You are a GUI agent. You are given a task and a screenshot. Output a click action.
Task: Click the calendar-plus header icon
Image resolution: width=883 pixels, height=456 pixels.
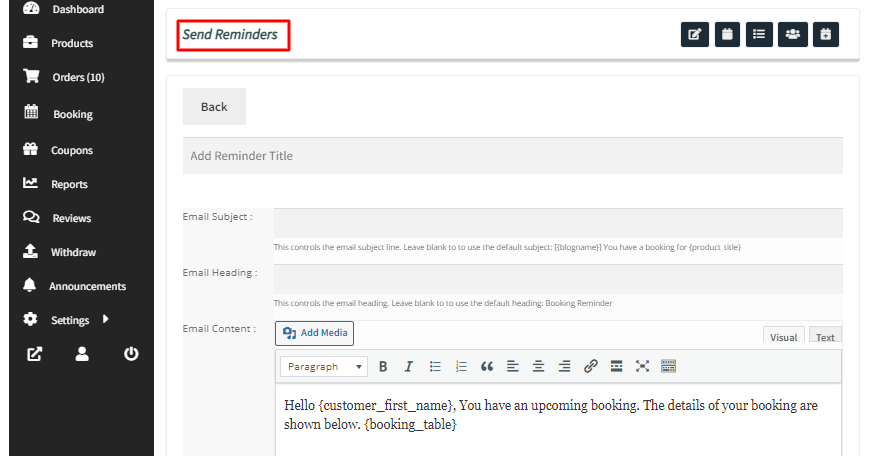(826, 34)
